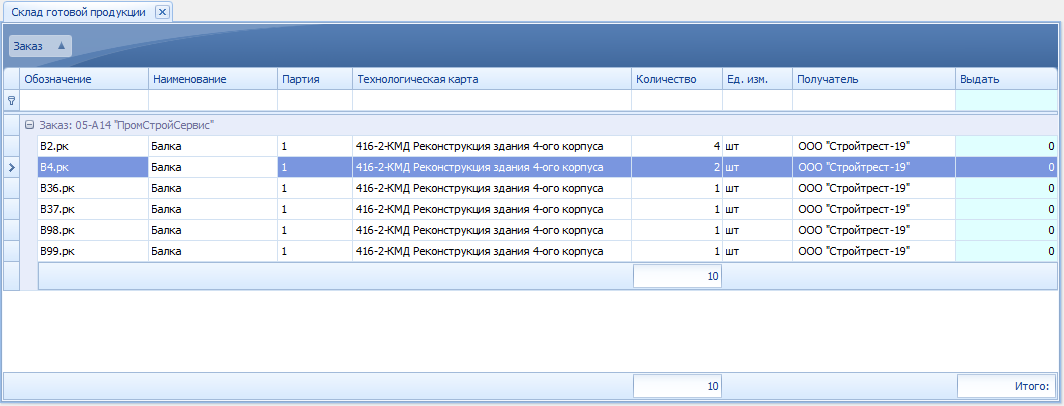Edit the Выдать value in B36.рк row

click(x=1006, y=188)
